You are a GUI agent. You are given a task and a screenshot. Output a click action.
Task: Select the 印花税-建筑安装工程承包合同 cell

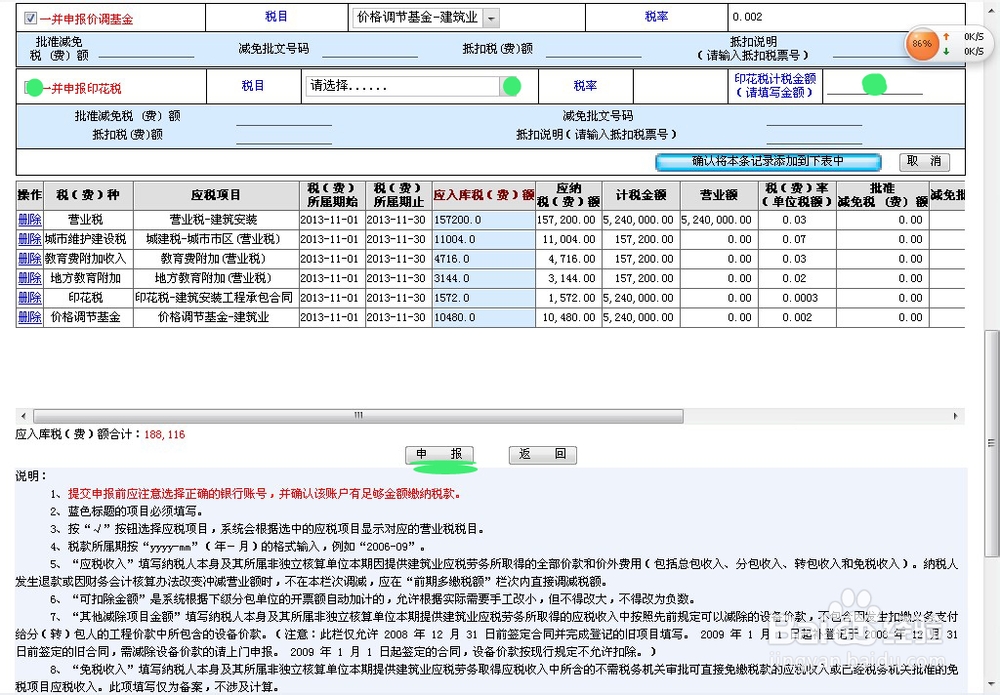point(216,298)
